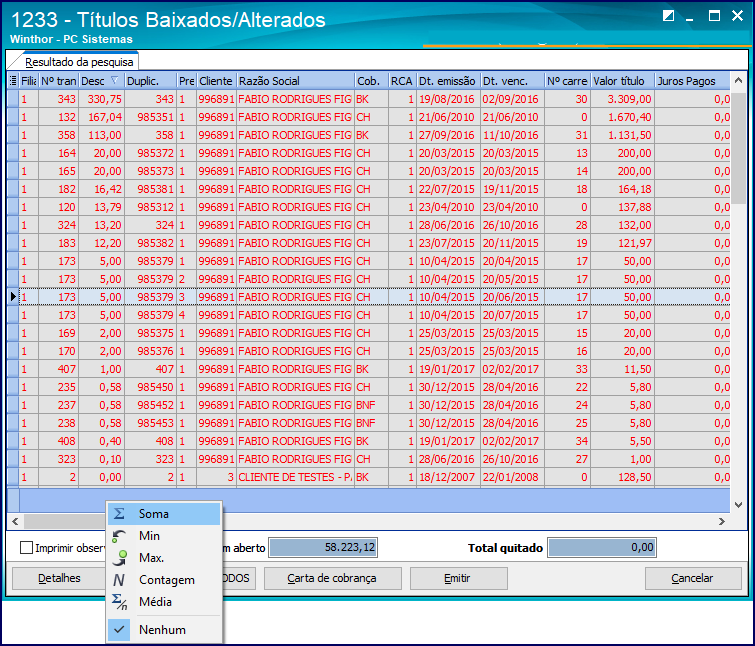Screen dimensions: 755x646
Task: Click the horizontal scrollbar right arrow
Action: point(722,521)
